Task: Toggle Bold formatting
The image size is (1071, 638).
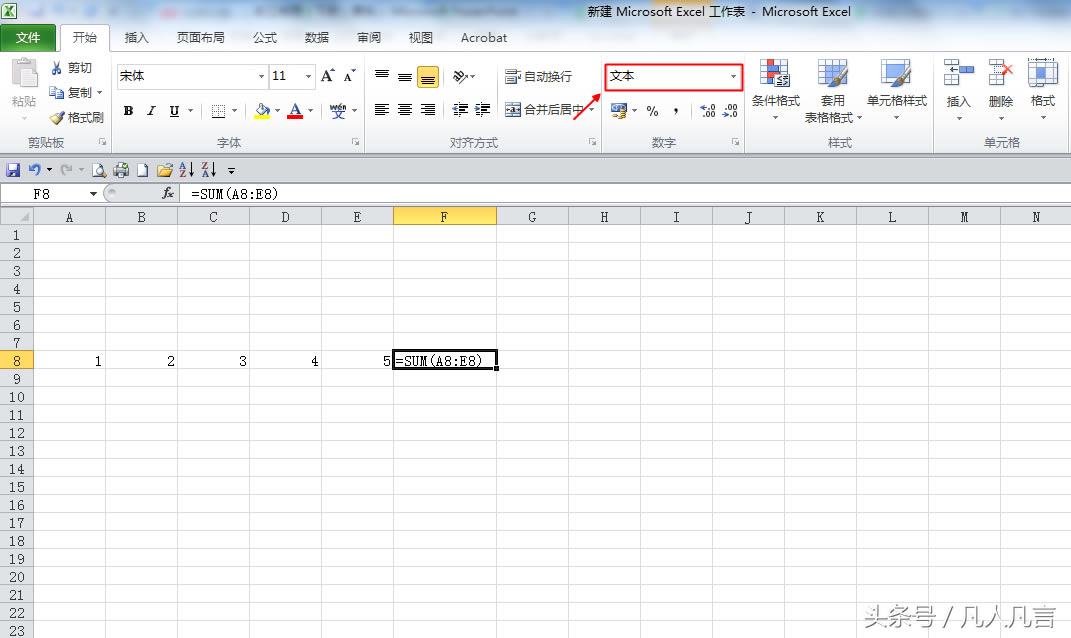Action: click(x=128, y=111)
